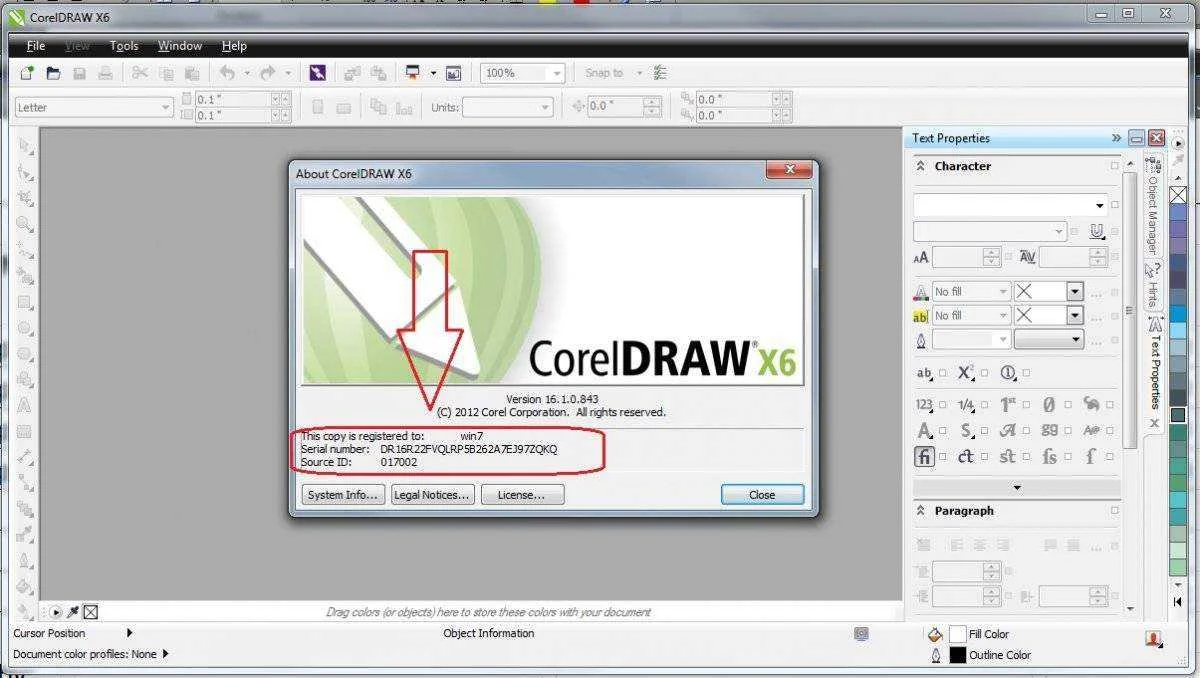
Task: Click the New document icon
Action: (x=27, y=73)
